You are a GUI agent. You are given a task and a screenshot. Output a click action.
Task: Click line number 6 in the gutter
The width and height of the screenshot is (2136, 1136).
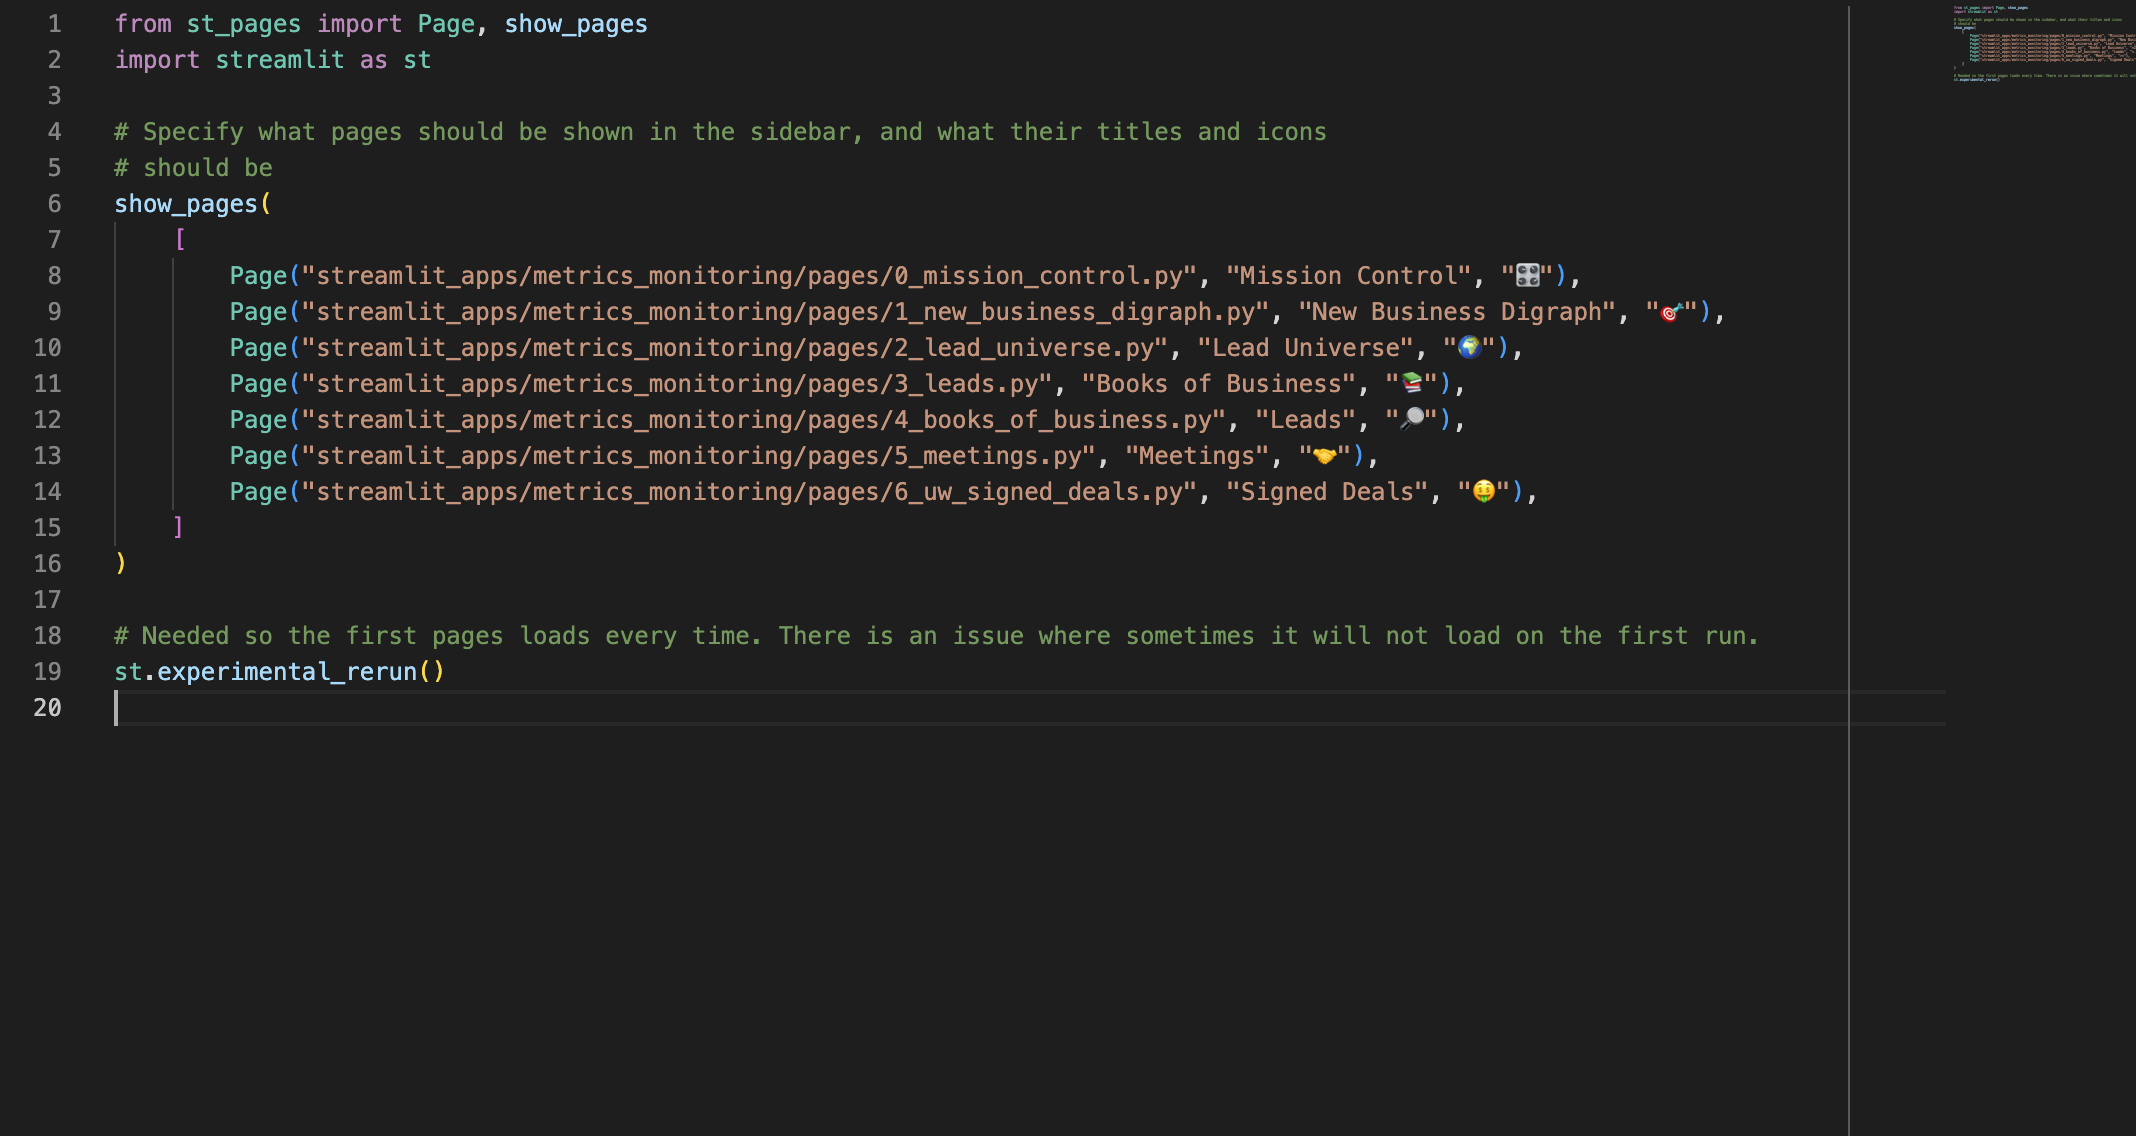[54, 204]
